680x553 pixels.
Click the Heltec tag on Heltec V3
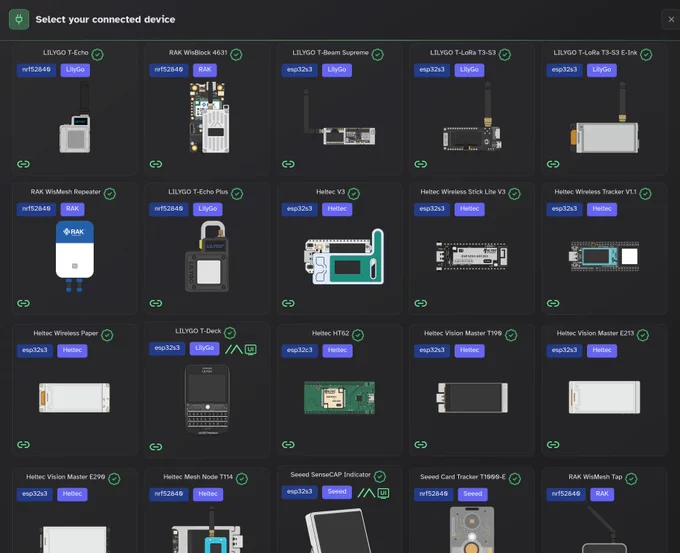pyautogui.click(x=337, y=209)
